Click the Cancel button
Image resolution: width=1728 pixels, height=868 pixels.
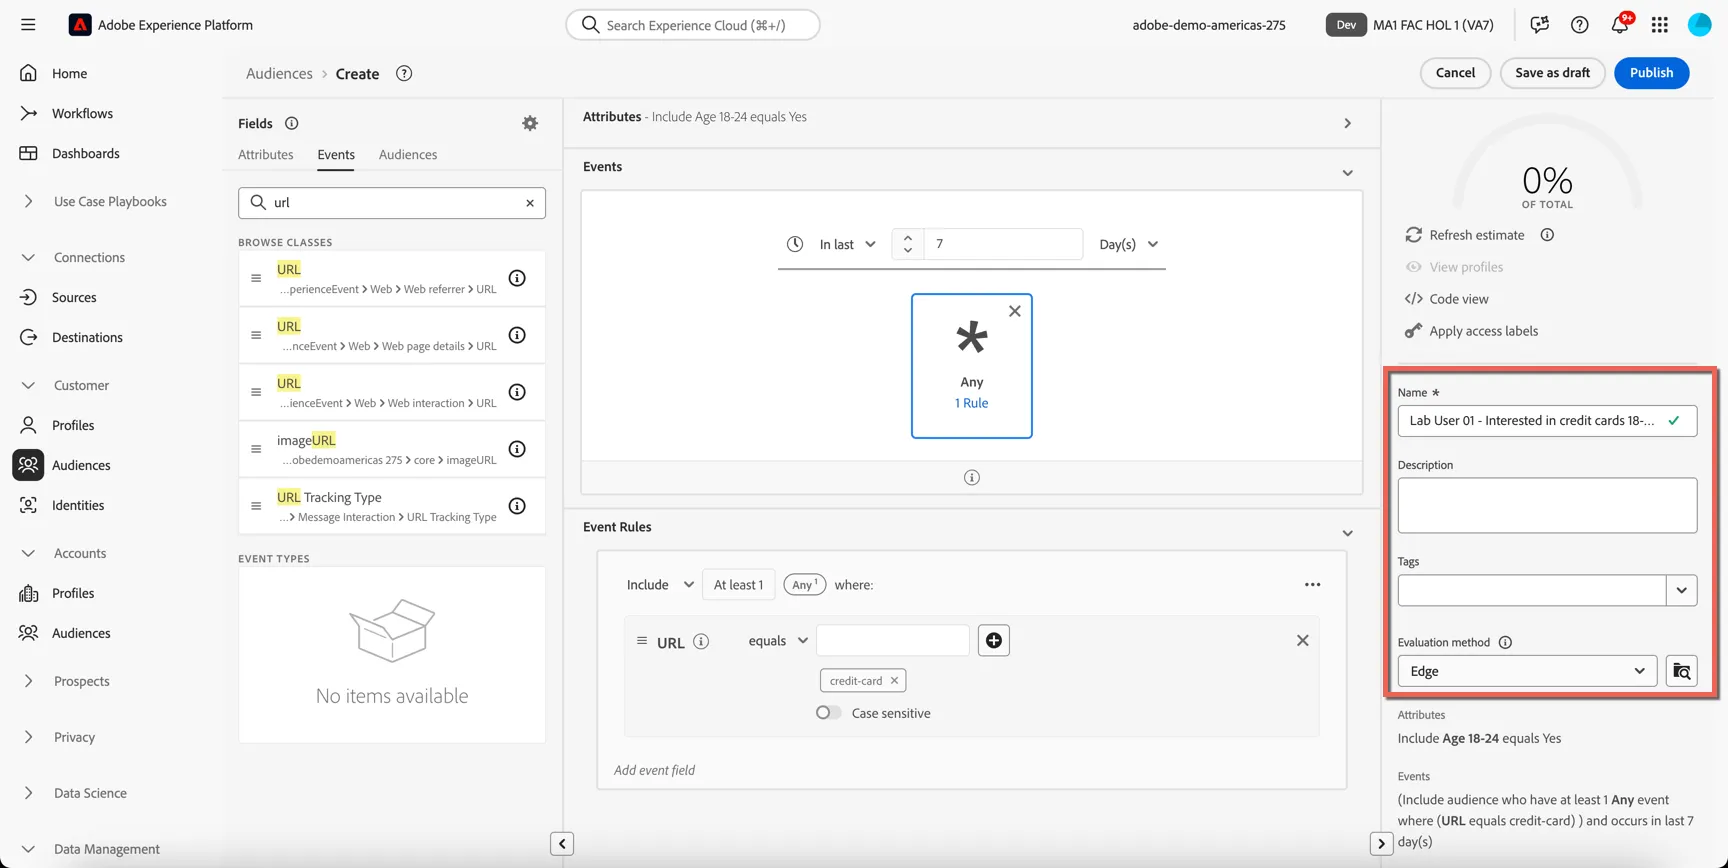pyautogui.click(x=1455, y=73)
